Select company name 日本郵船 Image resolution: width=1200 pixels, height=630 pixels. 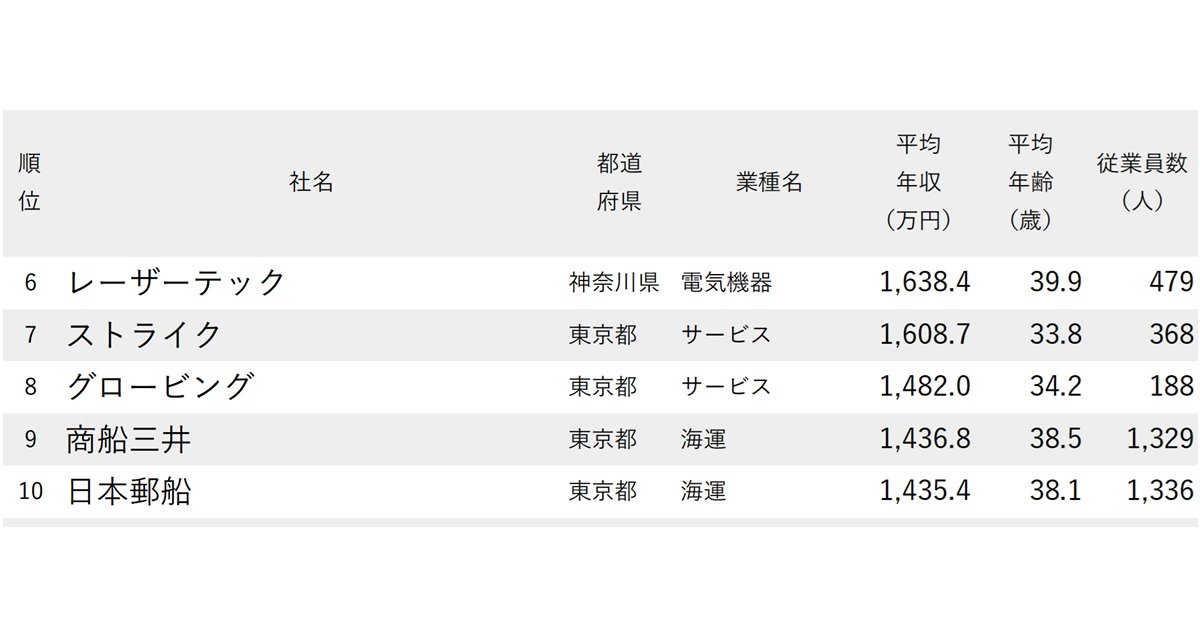pos(128,491)
